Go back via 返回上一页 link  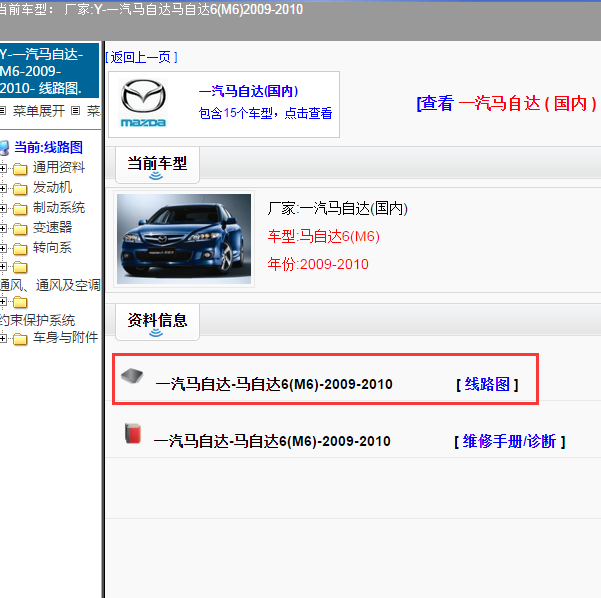tap(141, 58)
